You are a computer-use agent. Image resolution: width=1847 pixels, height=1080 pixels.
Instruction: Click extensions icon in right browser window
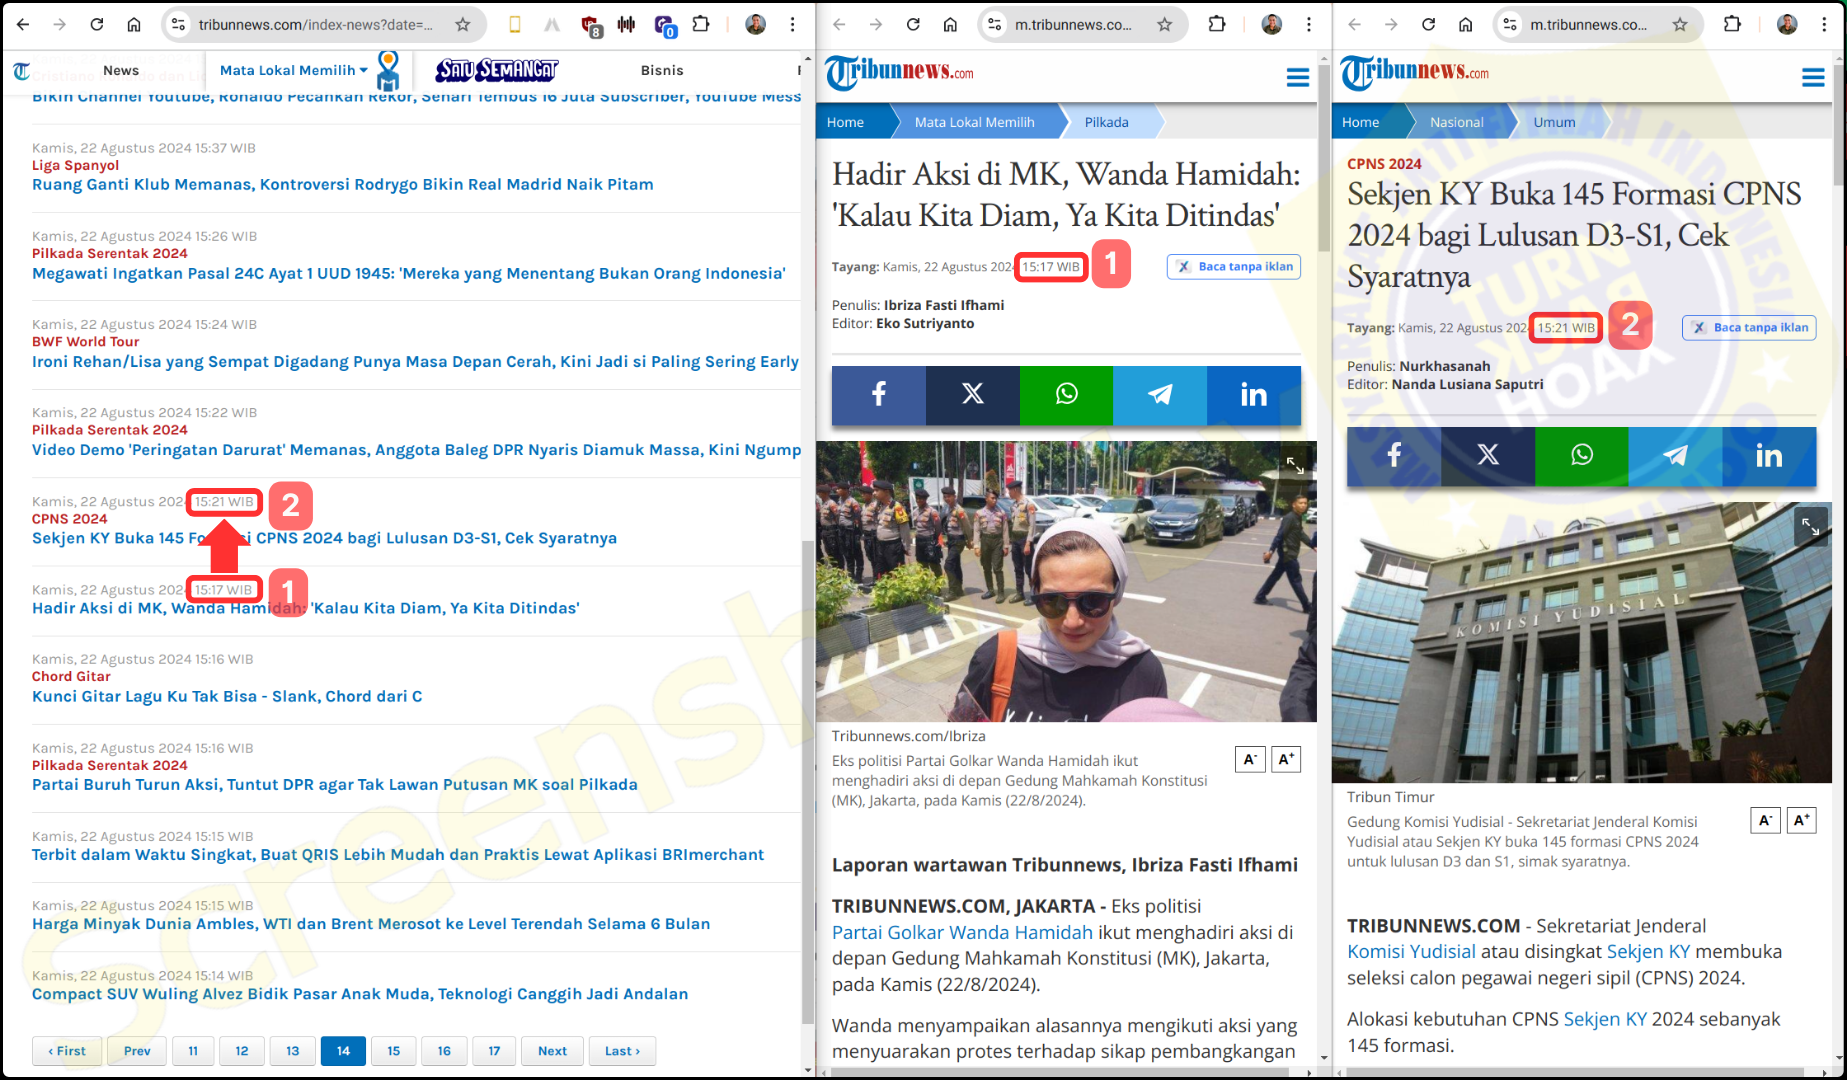coord(1732,24)
